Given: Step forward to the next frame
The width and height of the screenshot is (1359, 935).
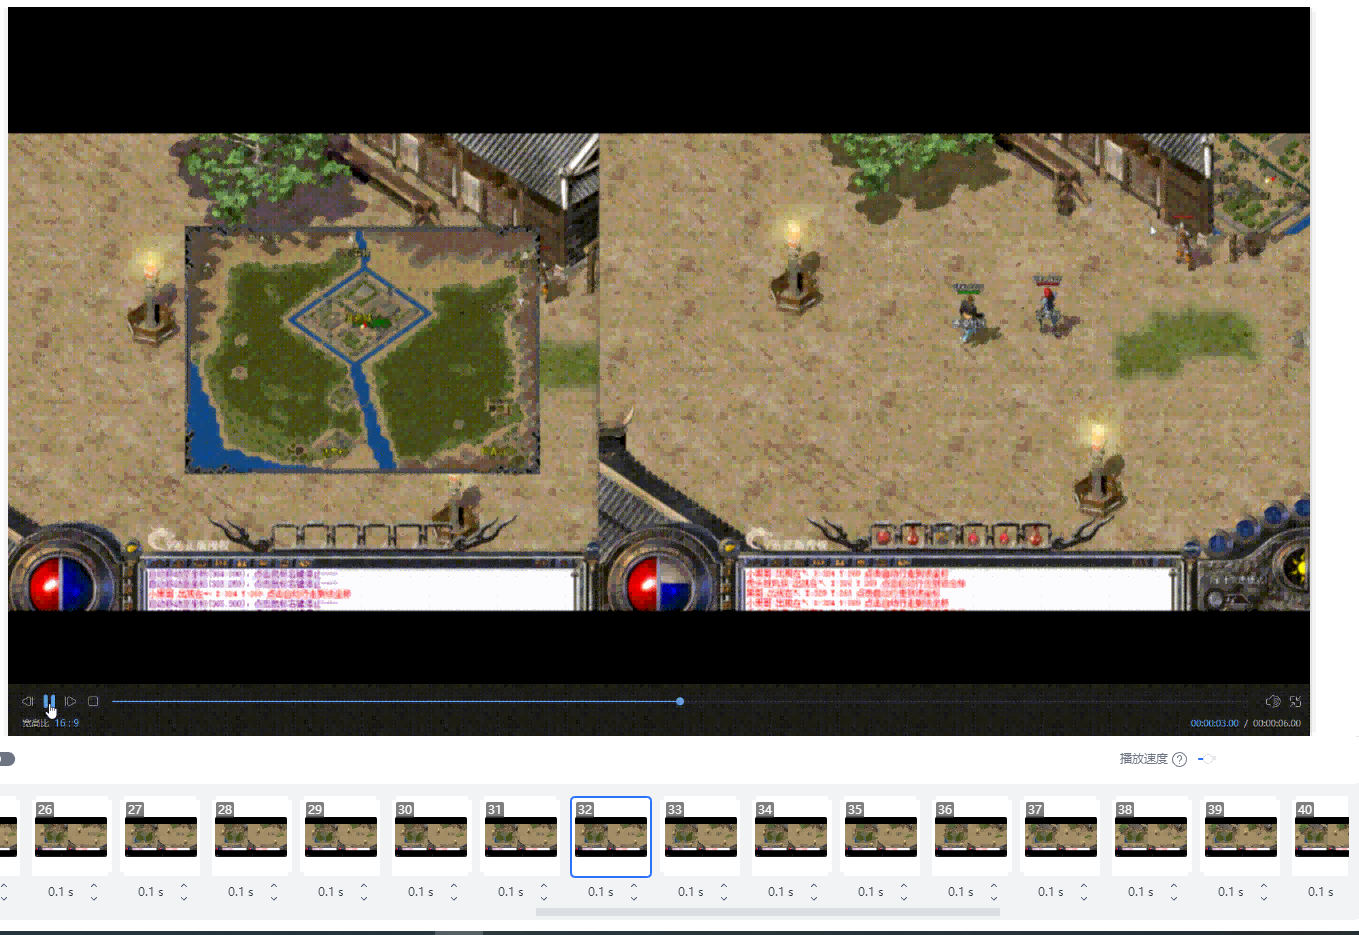Looking at the screenshot, I should [x=70, y=701].
